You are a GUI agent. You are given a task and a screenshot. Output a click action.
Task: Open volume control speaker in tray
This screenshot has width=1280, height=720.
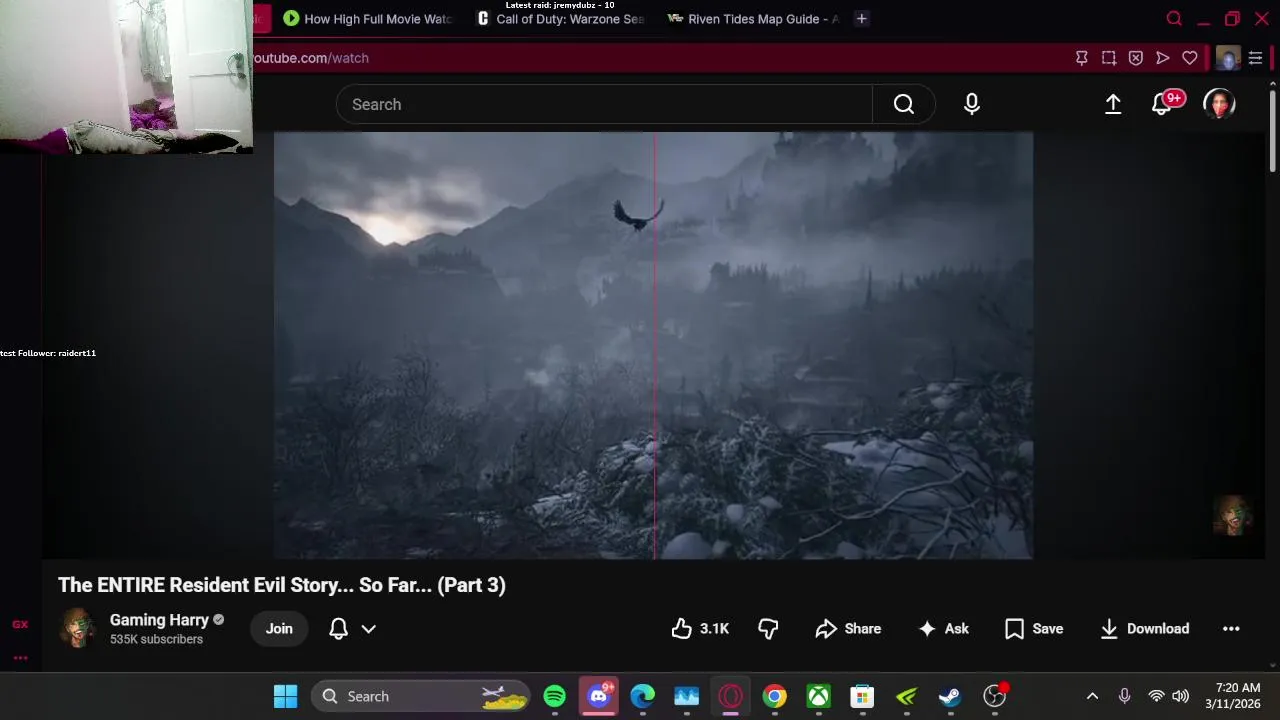point(1180,696)
